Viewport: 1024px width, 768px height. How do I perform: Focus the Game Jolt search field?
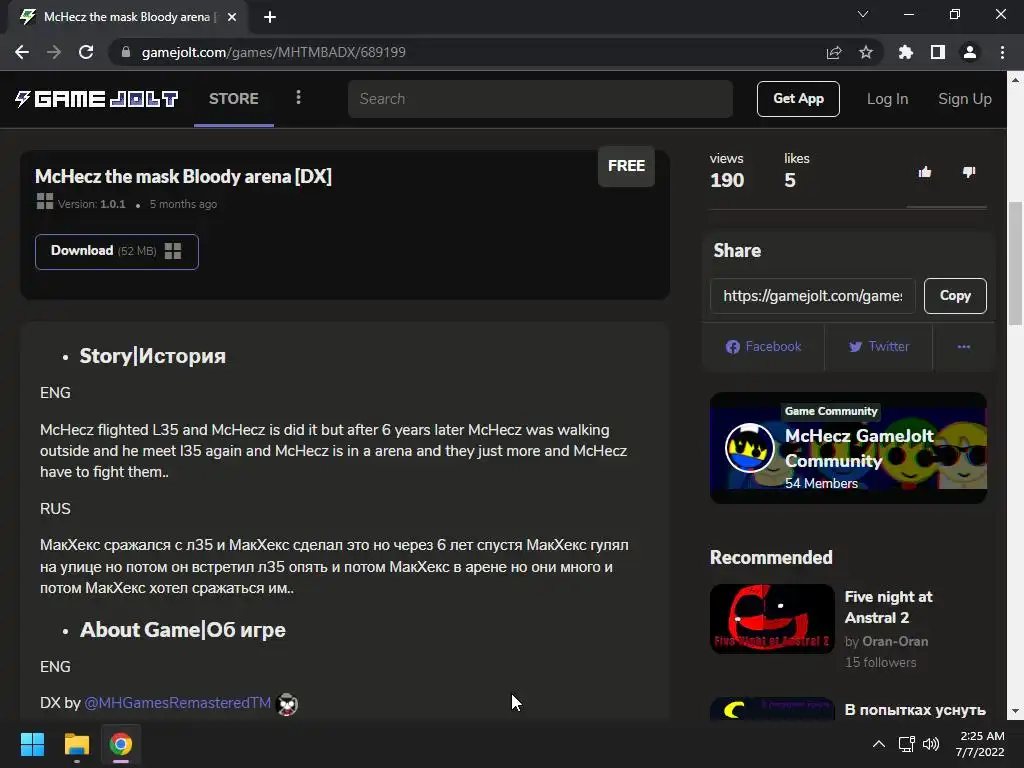tap(540, 99)
